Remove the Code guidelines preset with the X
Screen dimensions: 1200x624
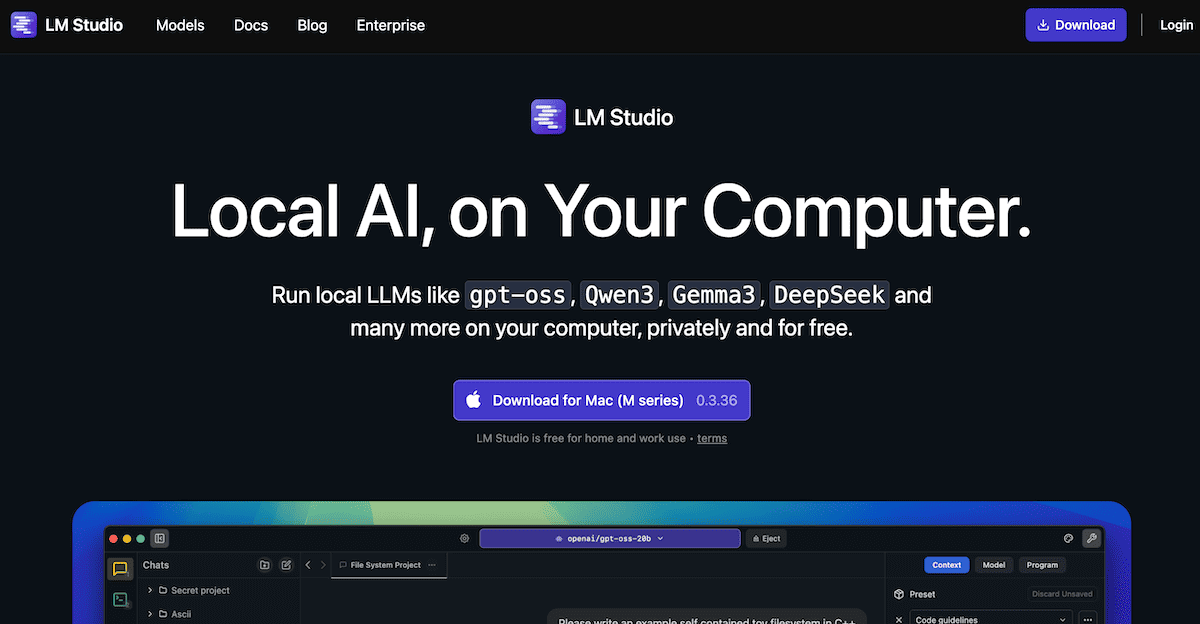pos(899,619)
